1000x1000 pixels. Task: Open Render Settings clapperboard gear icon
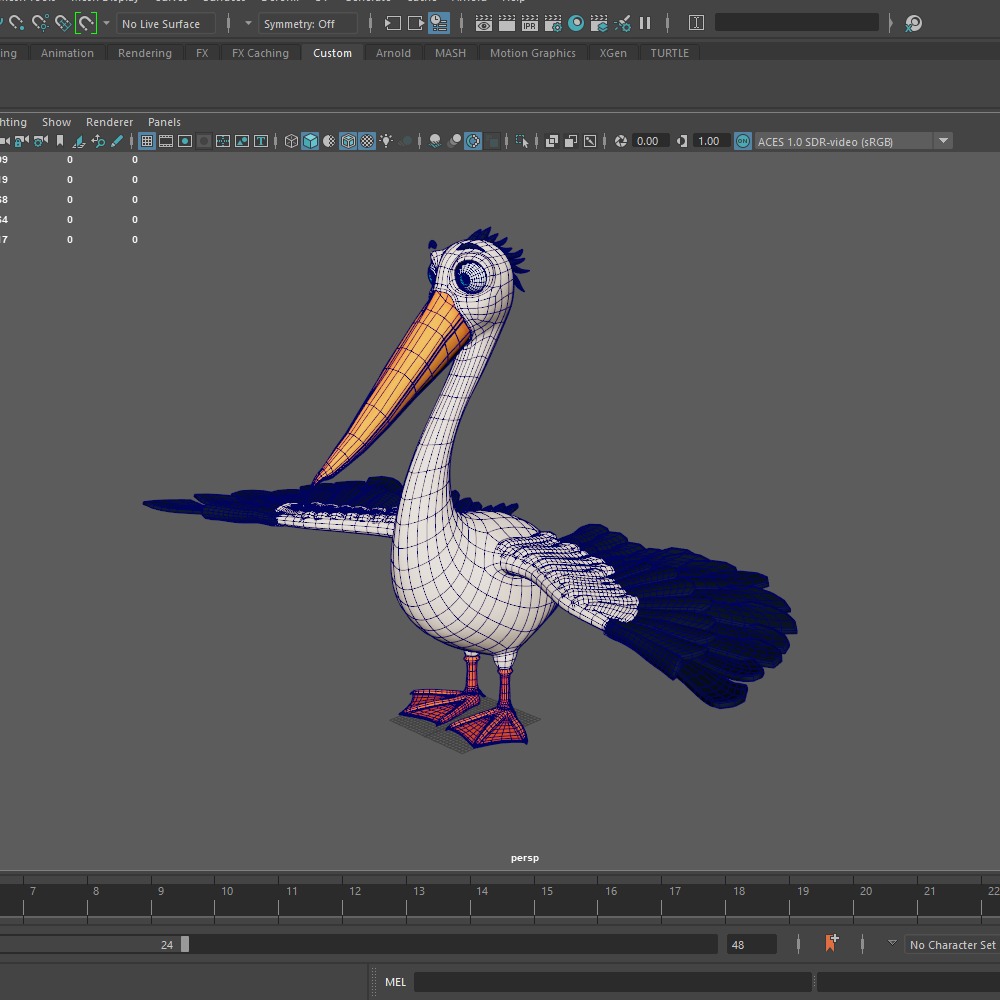(x=553, y=24)
